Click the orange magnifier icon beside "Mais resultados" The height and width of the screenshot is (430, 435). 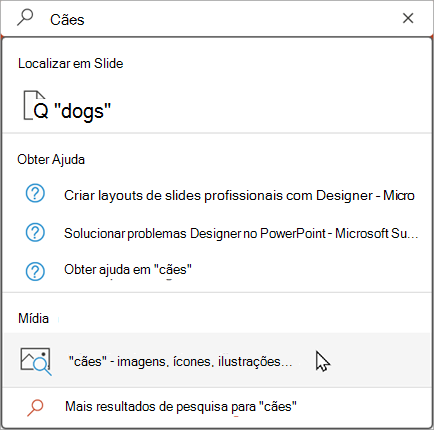pos(35,407)
